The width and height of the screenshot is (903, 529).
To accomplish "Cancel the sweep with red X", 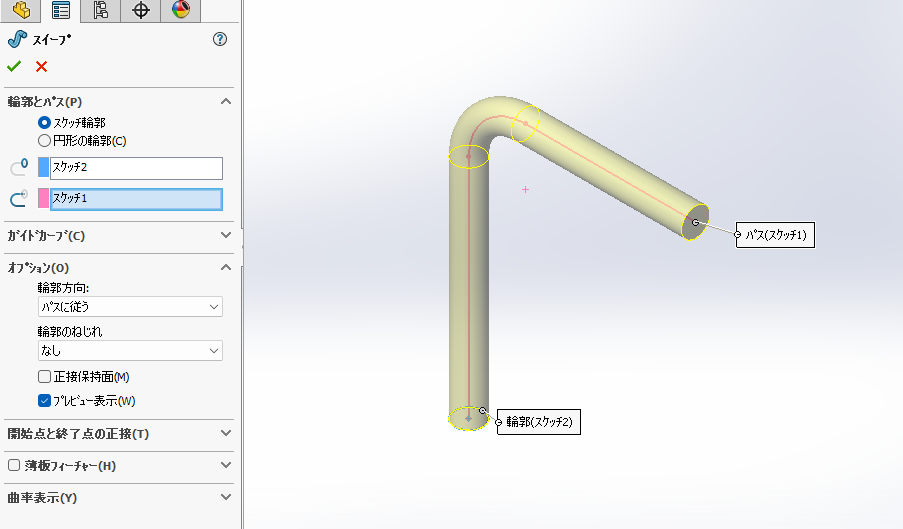I will pos(41,66).
